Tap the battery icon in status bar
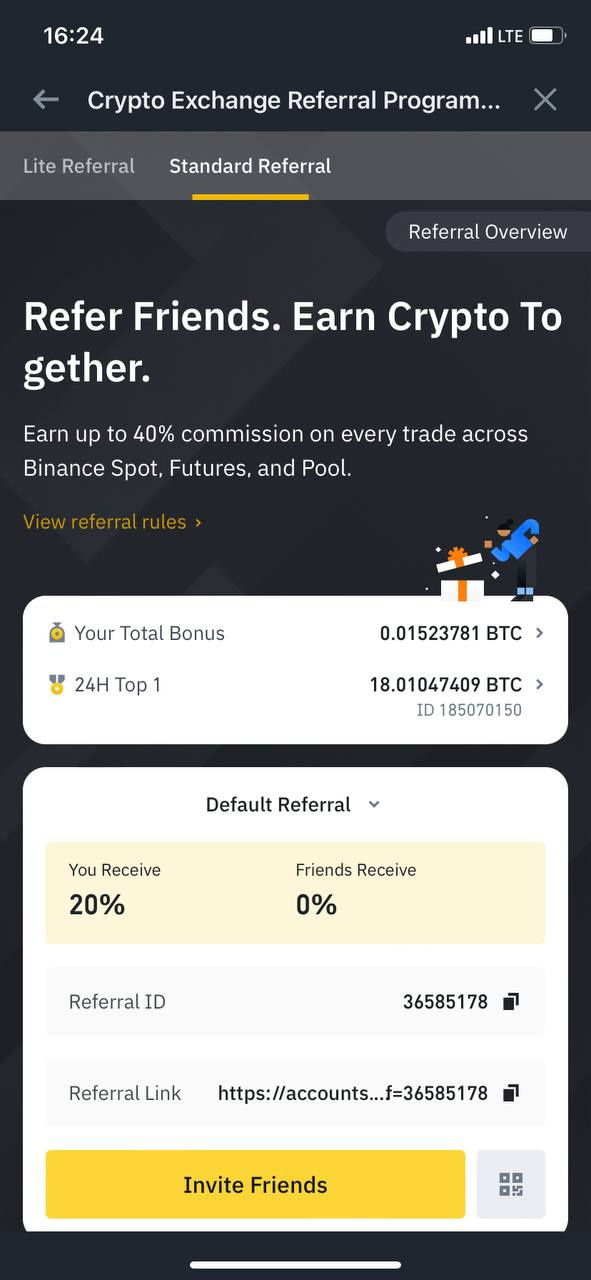Image resolution: width=591 pixels, height=1280 pixels. 546,36
